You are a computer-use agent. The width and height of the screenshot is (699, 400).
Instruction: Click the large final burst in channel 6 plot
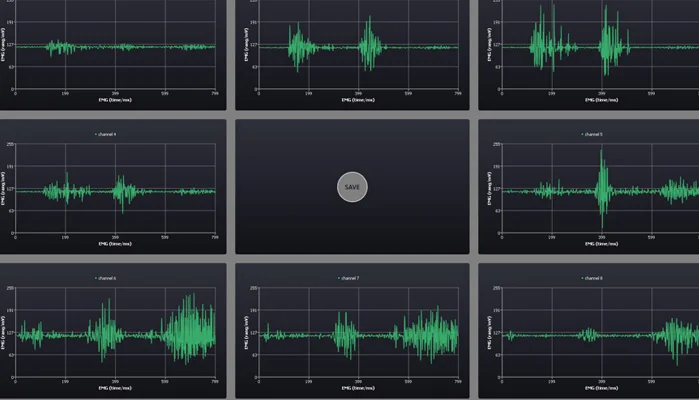click(x=189, y=329)
